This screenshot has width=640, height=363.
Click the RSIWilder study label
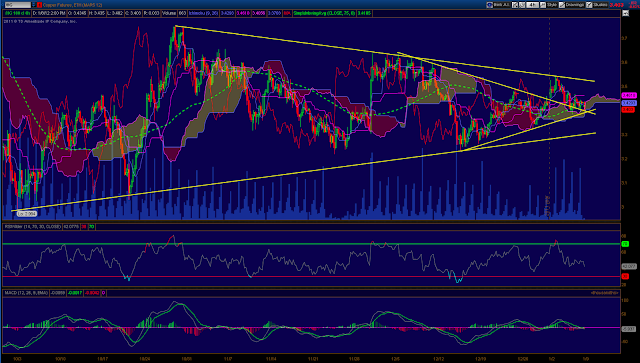pos(32,226)
